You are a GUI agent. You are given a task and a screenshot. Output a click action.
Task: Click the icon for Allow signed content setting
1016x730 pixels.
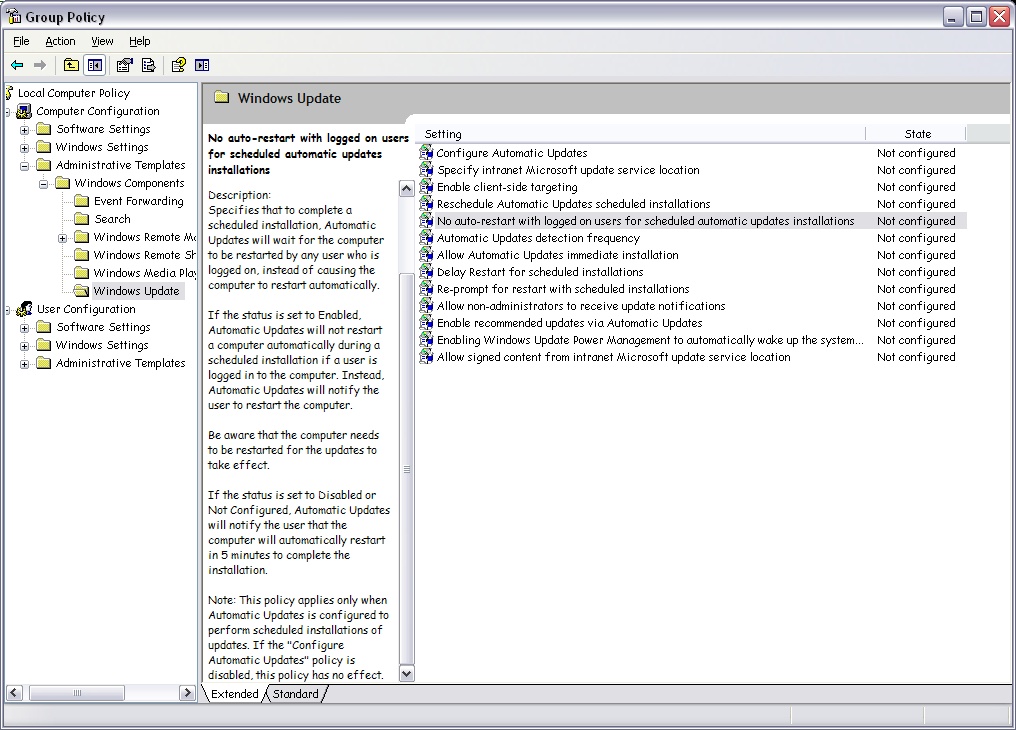click(x=426, y=357)
